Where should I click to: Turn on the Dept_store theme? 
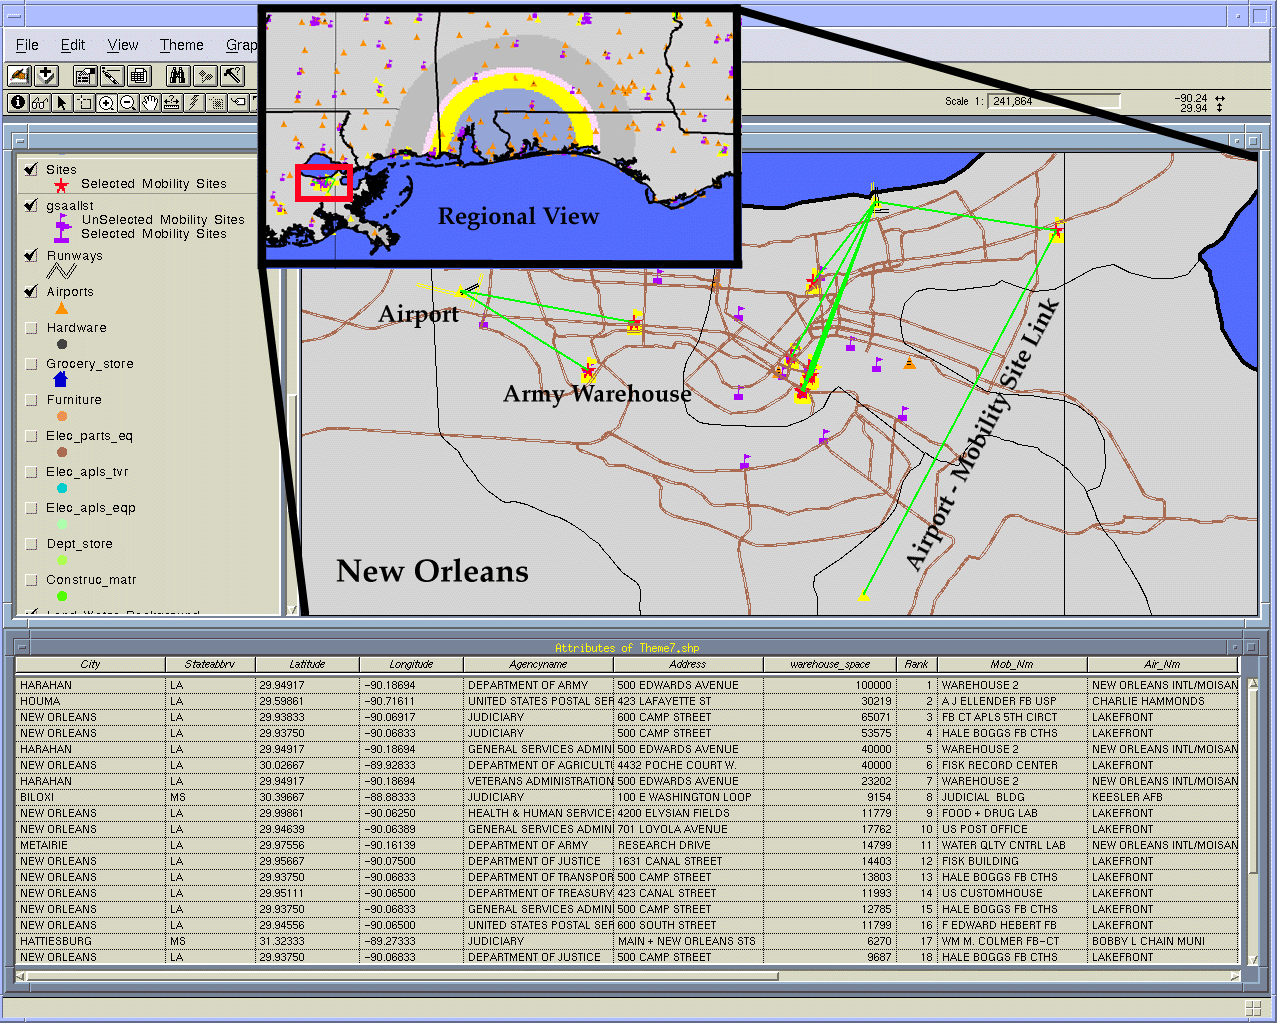[x=31, y=543]
